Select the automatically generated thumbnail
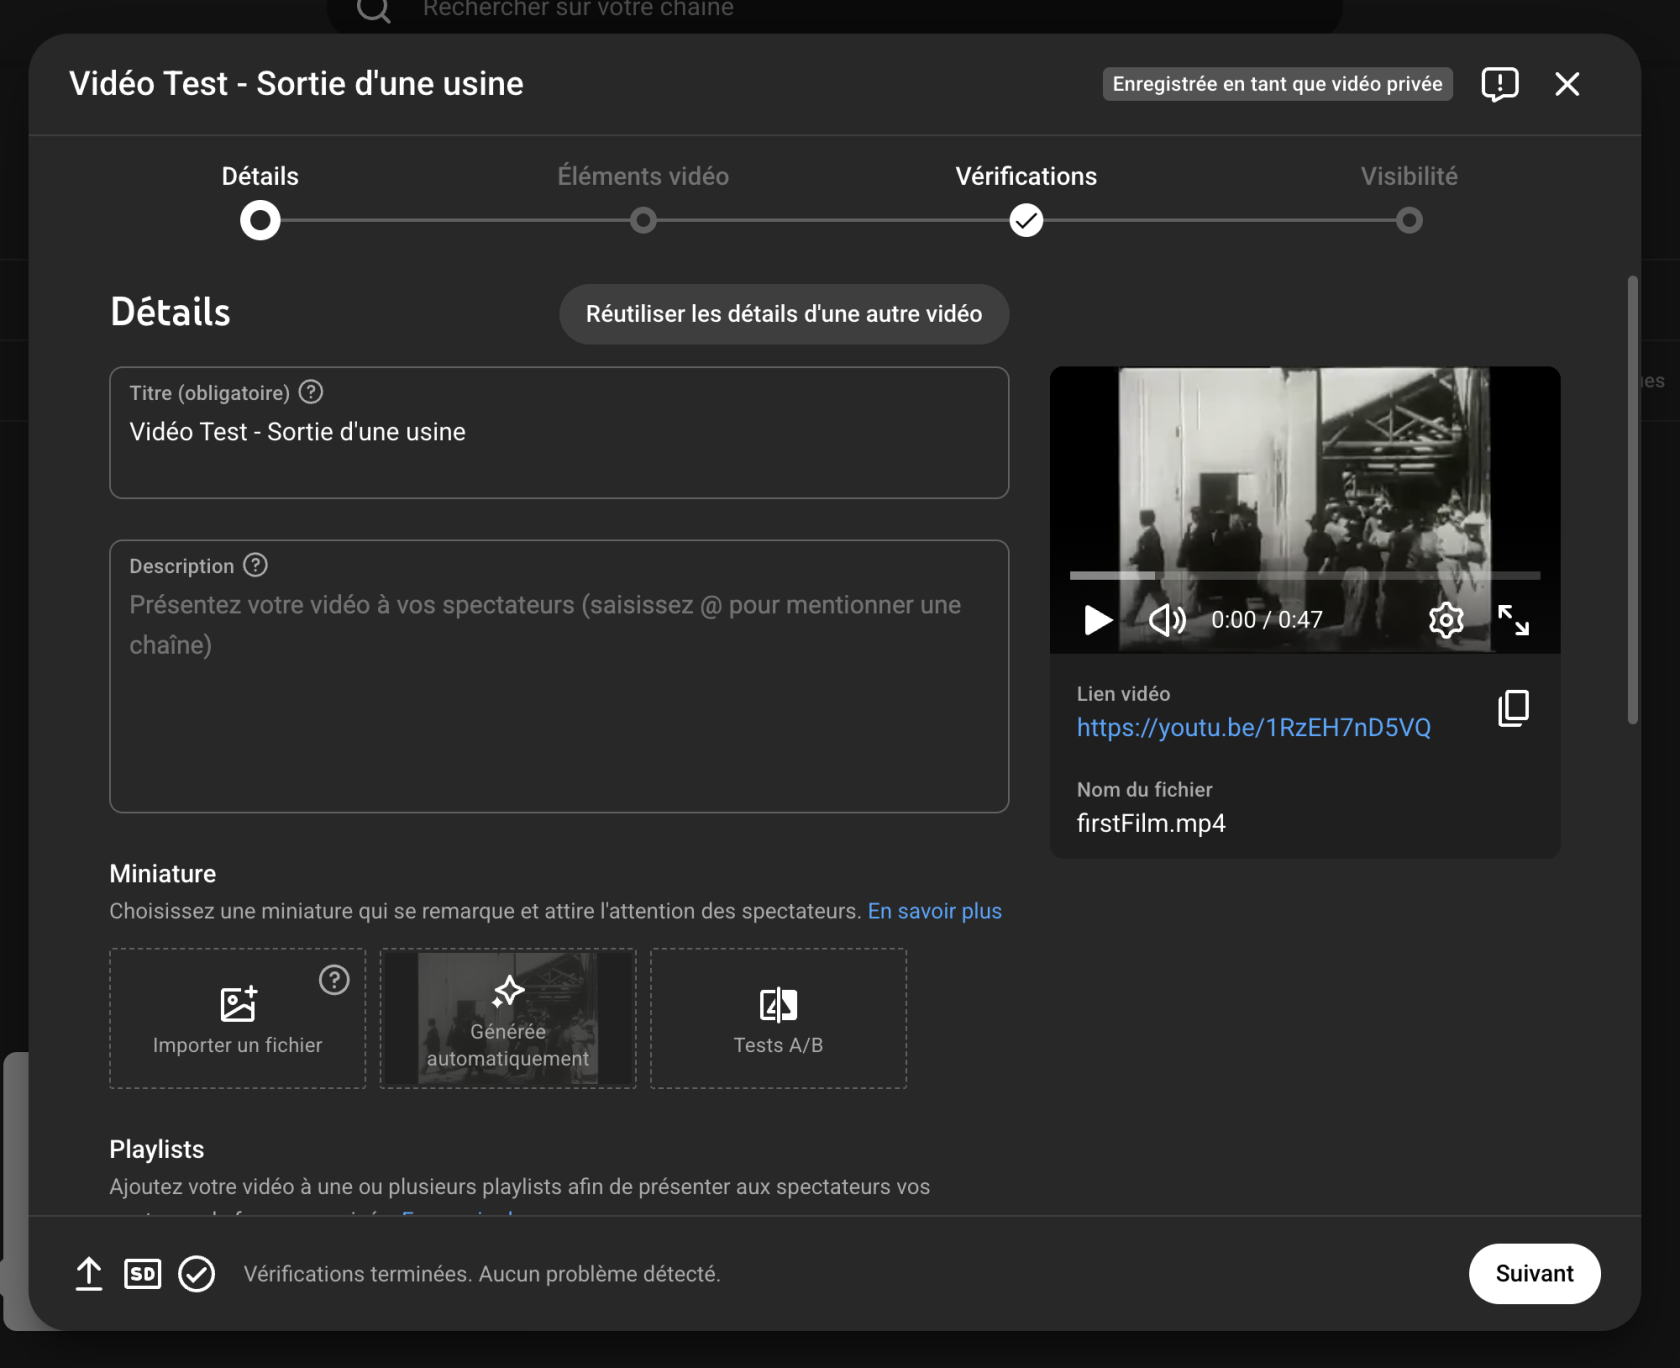 [507, 1018]
